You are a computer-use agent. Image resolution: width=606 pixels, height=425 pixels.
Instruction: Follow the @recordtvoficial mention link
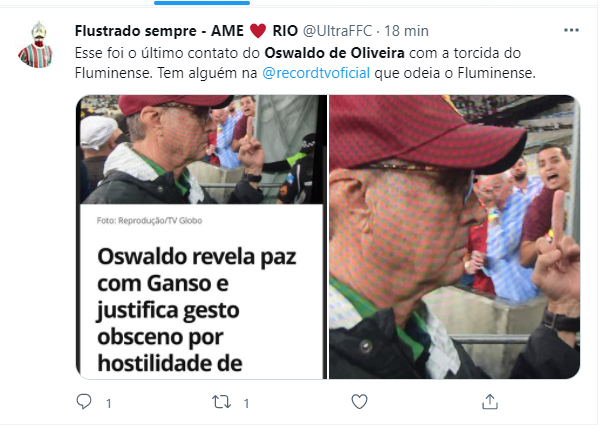pyautogui.click(x=316, y=73)
